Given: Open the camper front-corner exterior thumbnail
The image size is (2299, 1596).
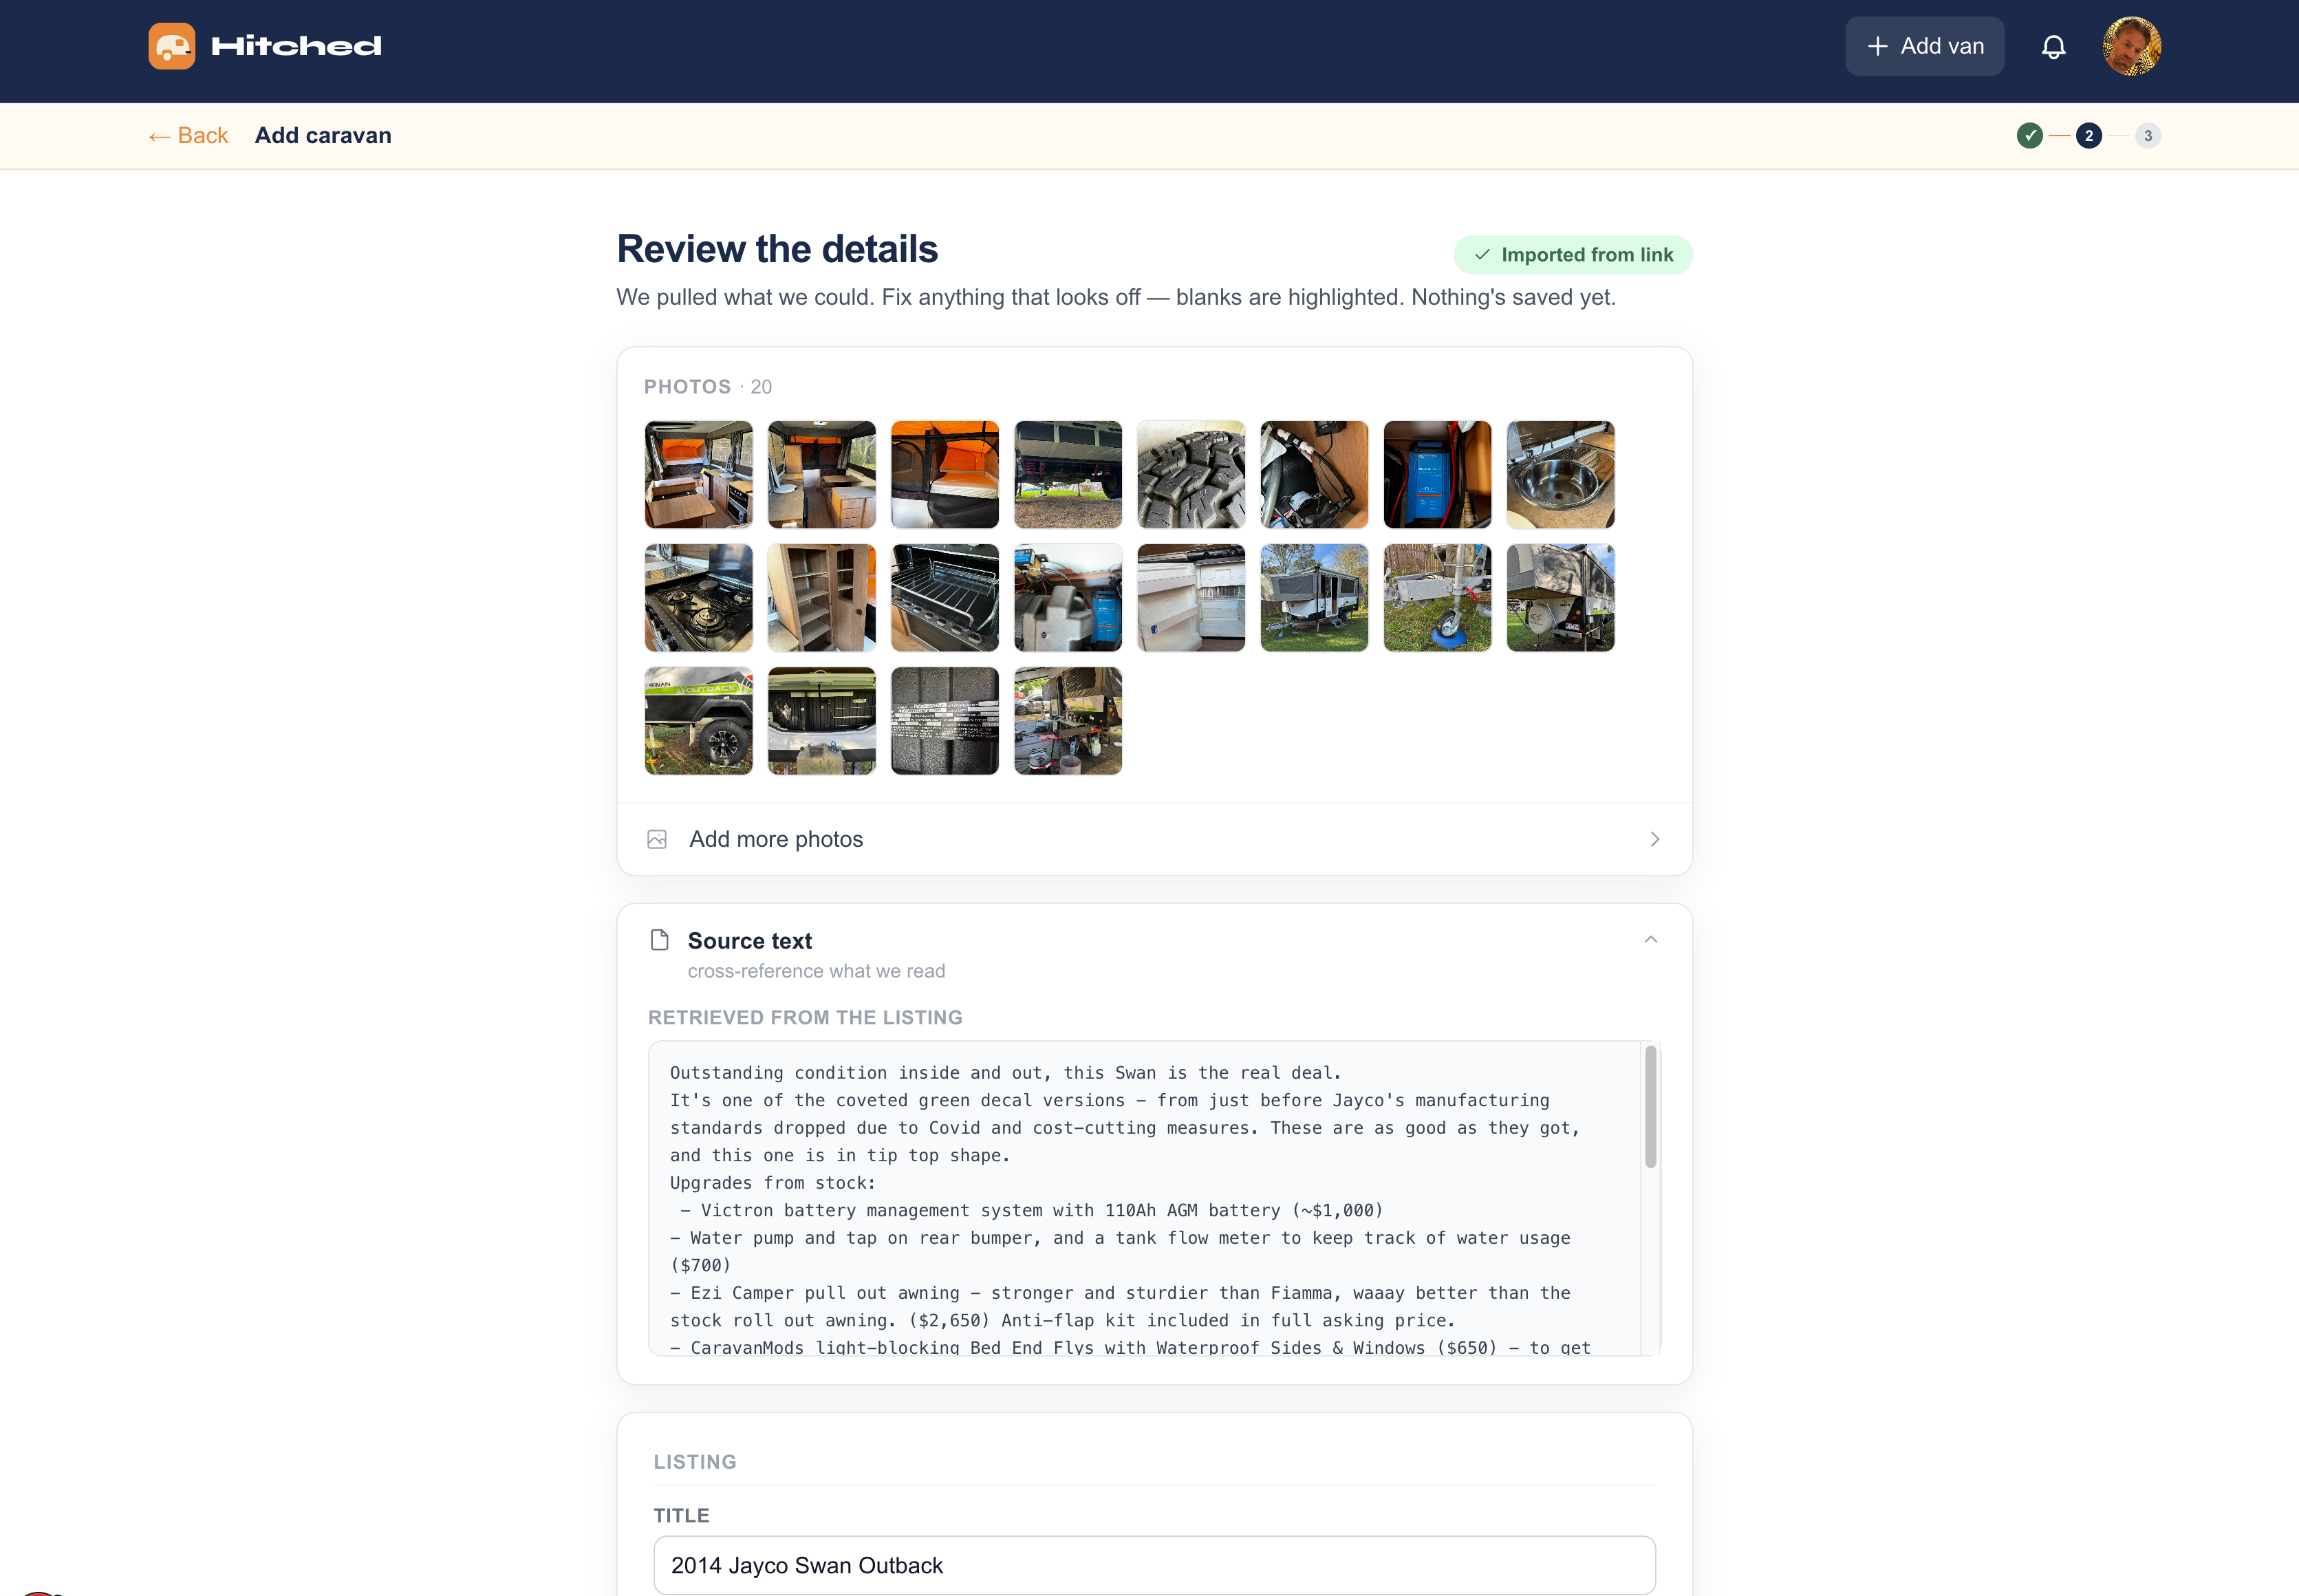Looking at the screenshot, I should (1561, 598).
